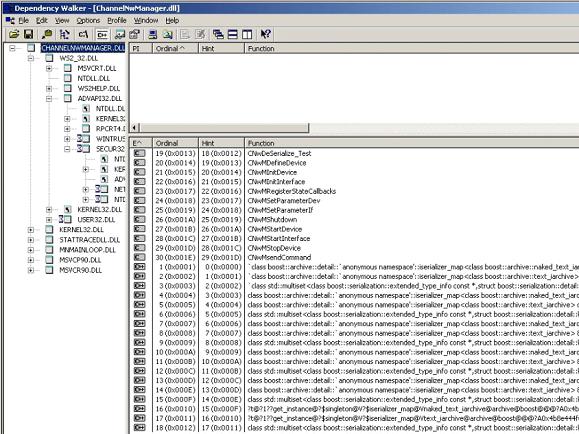Image resolution: width=579 pixels, height=434 pixels.
Task: Expand the USER32.DLL tree node
Action: point(49,220)
